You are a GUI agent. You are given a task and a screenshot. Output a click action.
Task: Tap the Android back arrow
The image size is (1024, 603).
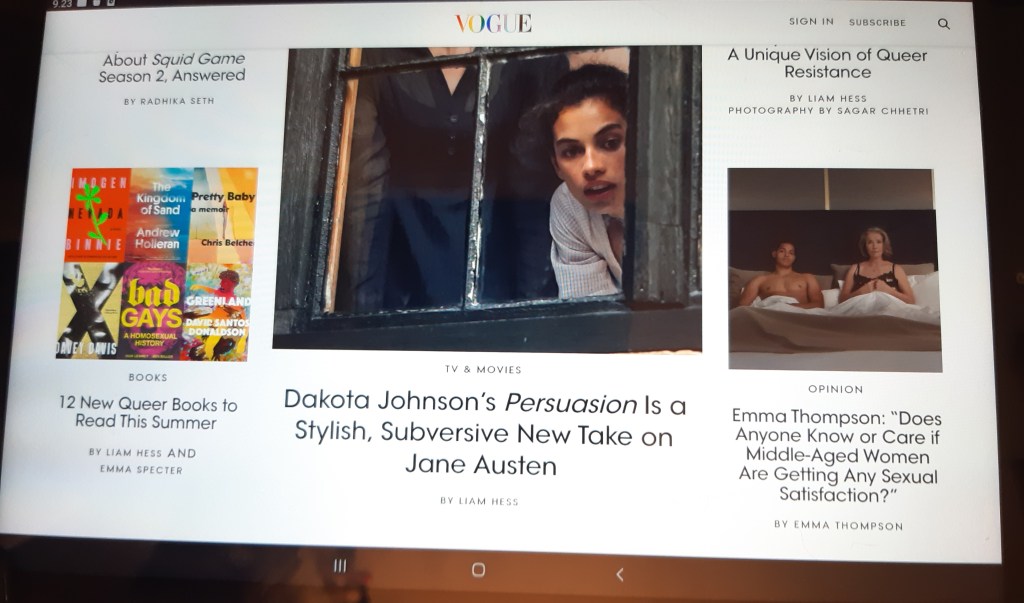619,574
